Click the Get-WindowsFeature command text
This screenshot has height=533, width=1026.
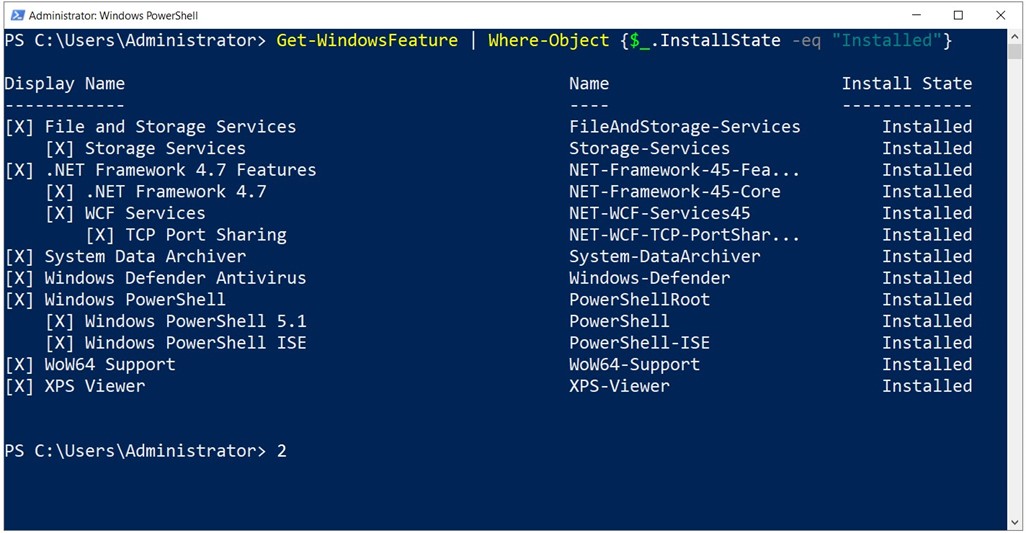[x=367, y=40]
